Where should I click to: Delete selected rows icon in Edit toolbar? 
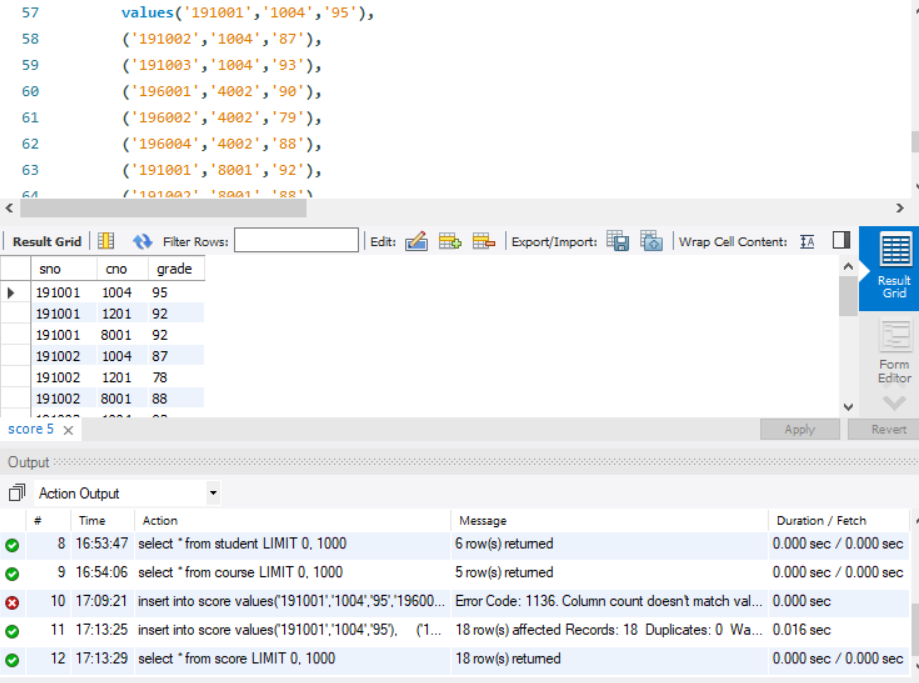point(484,241)
